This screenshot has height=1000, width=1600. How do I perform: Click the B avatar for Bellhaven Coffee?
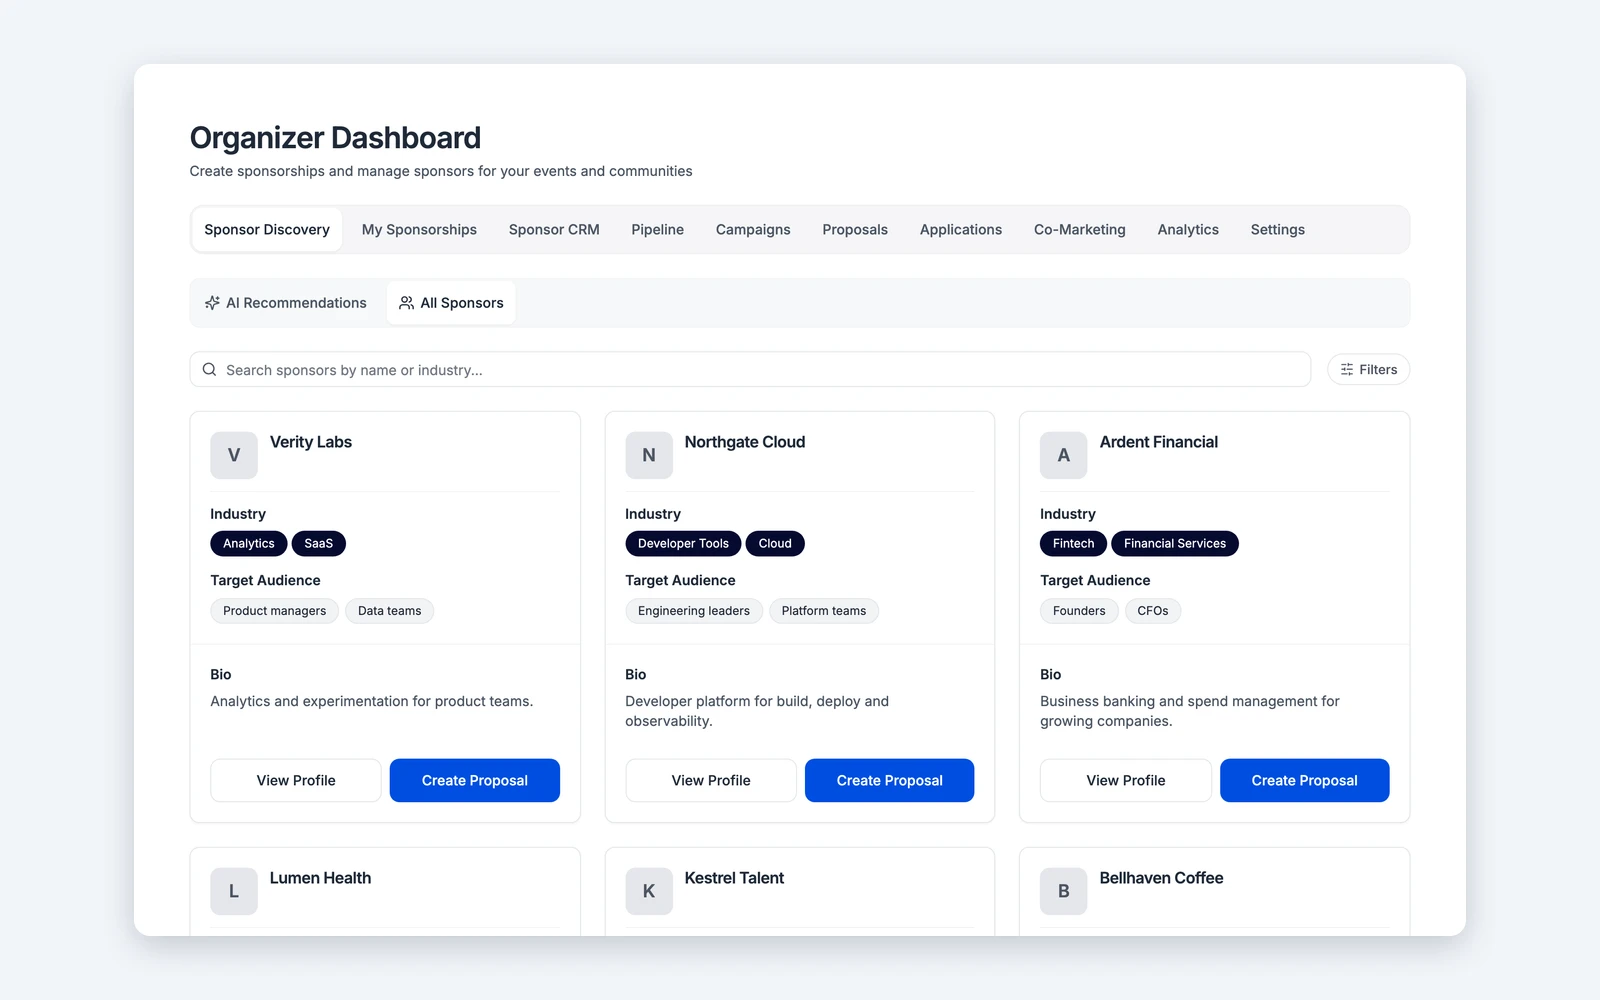[x=1064, y=891]
